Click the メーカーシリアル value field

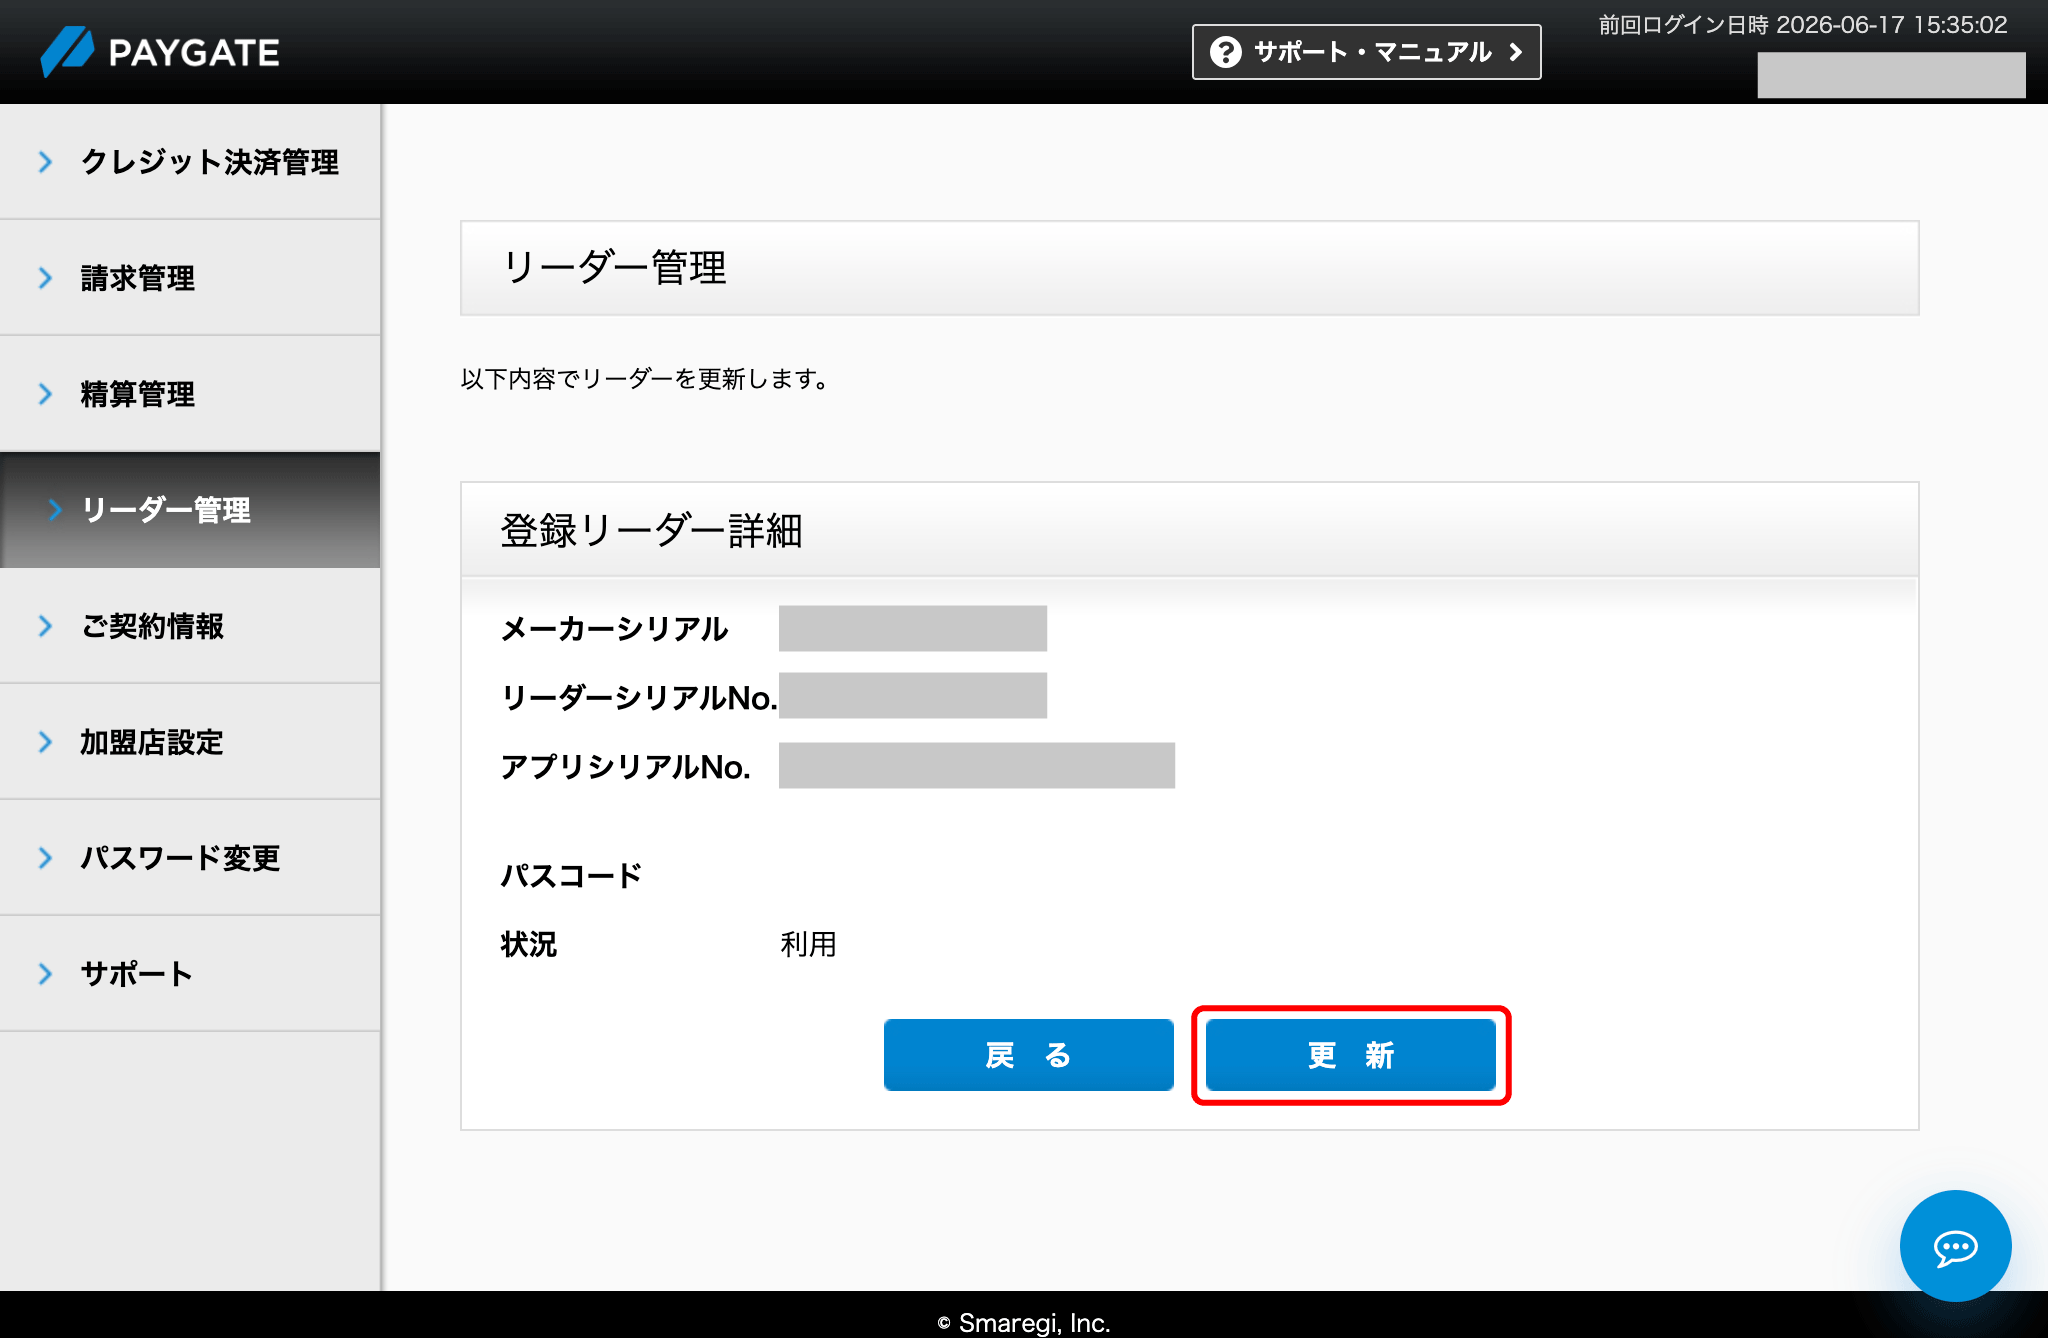point(913,628)
